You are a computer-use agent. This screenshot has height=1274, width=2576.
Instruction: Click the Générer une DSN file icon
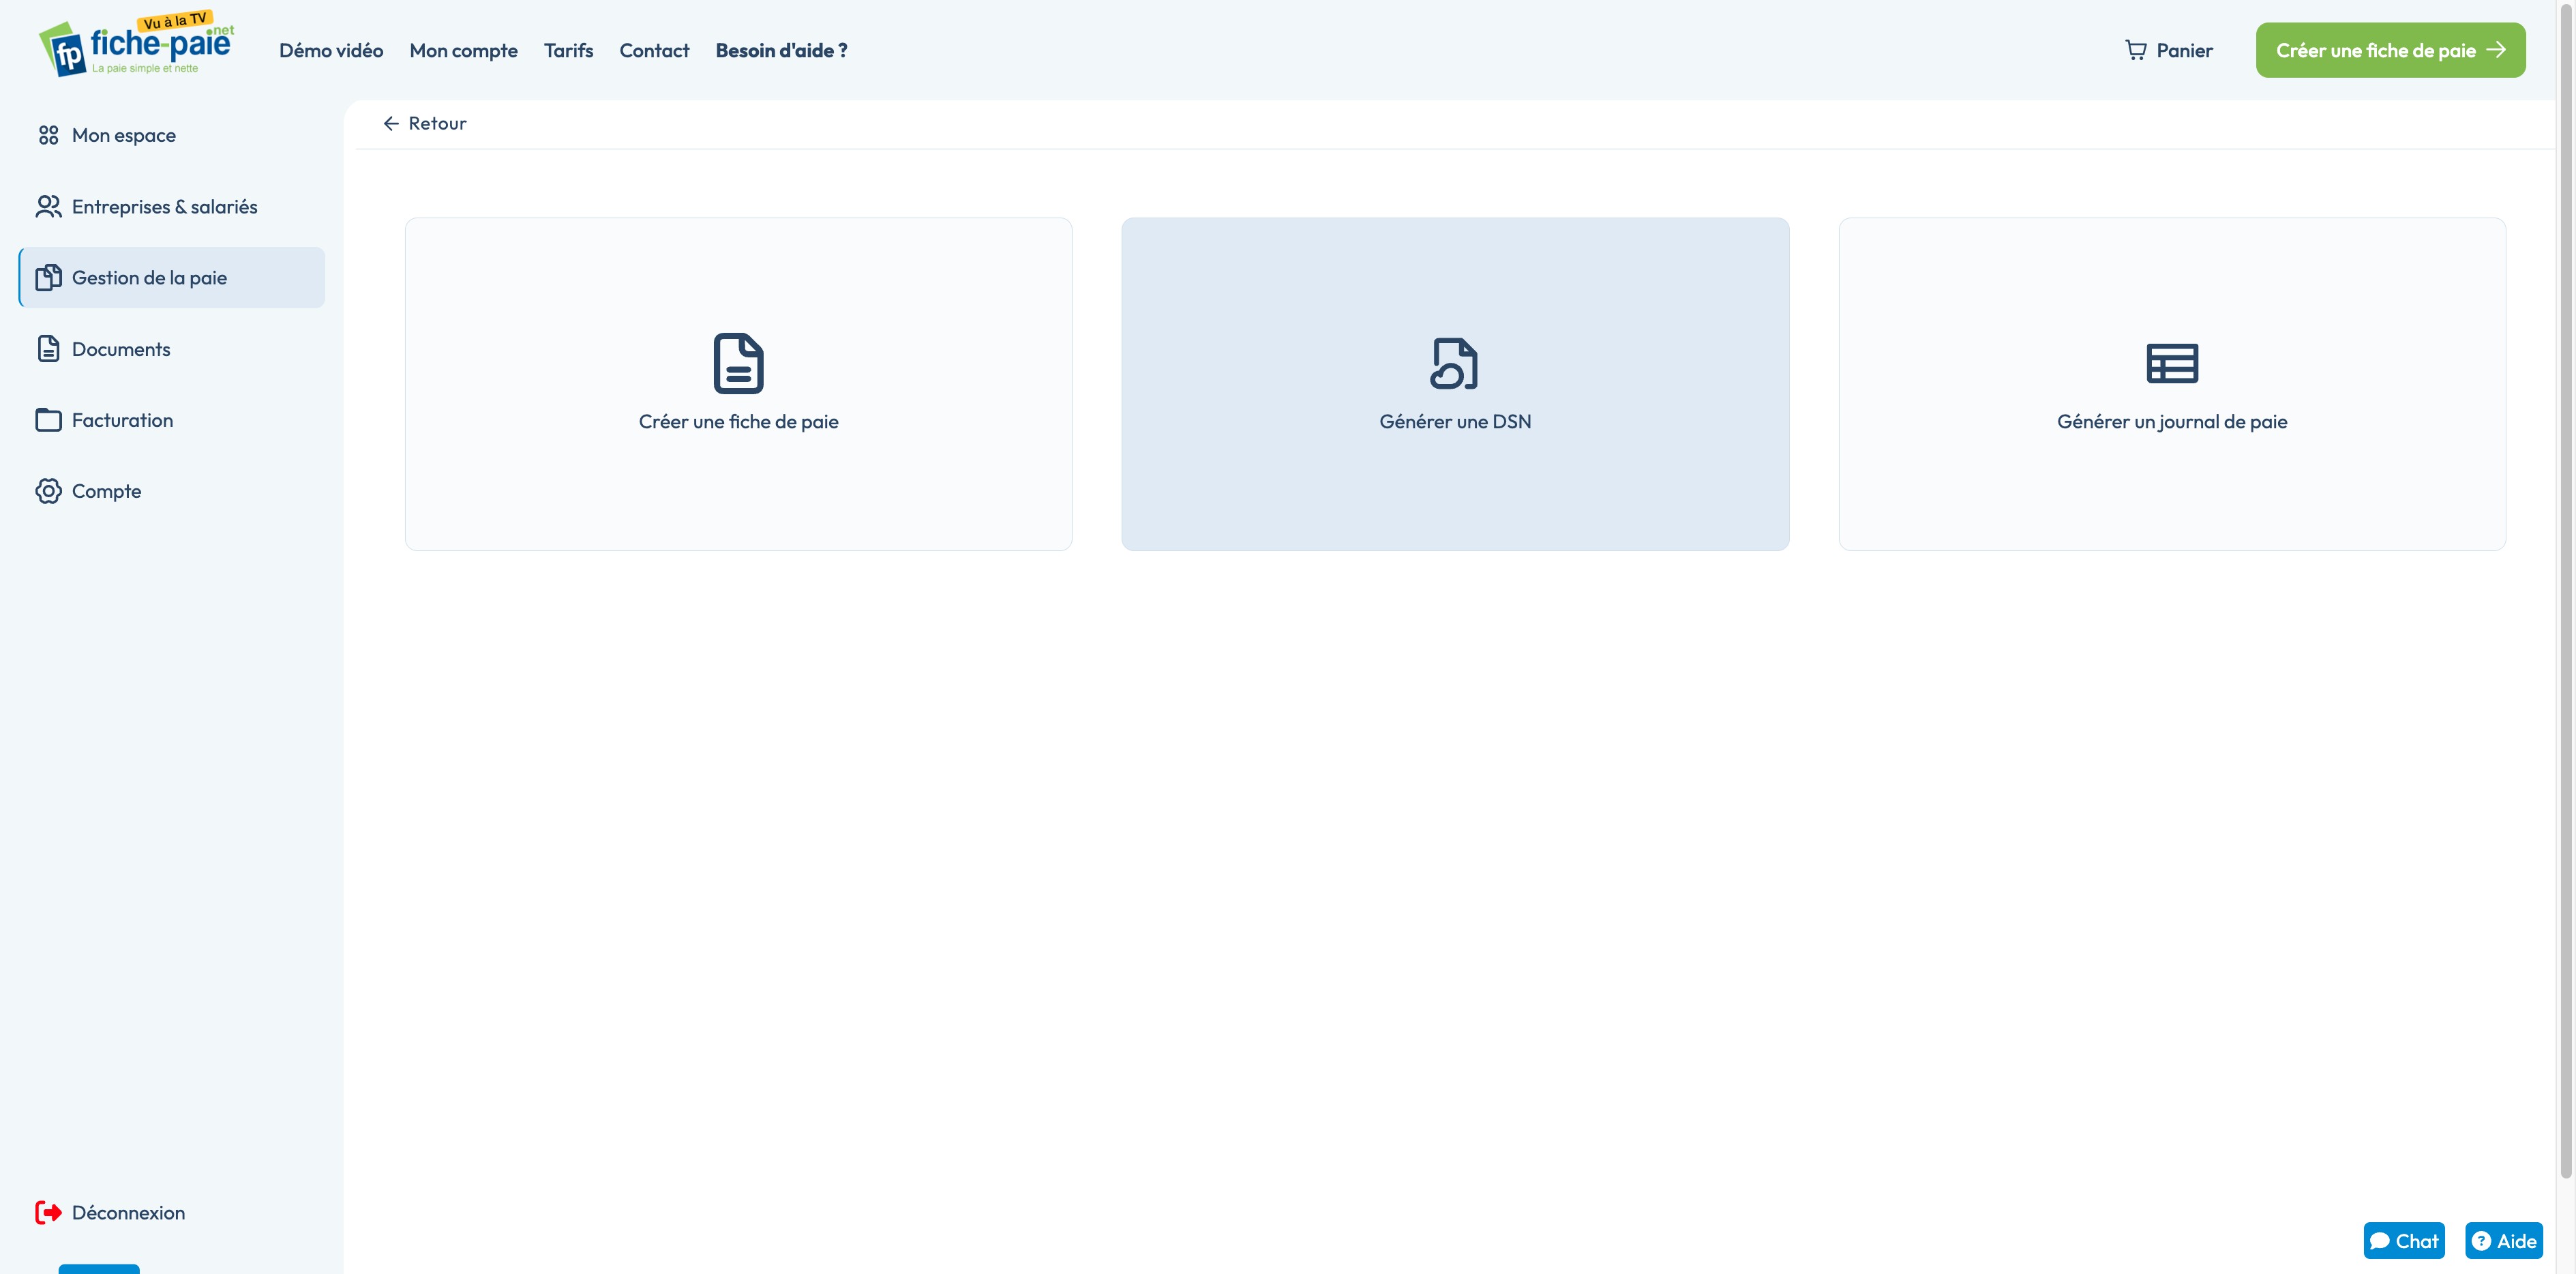coord(1454,363)
